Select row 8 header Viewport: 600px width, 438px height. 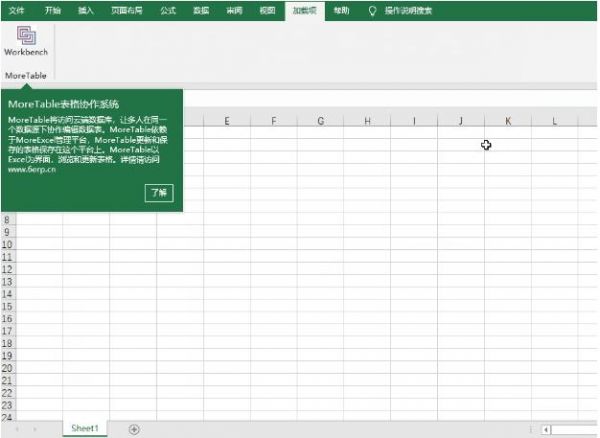pos(7,220)
